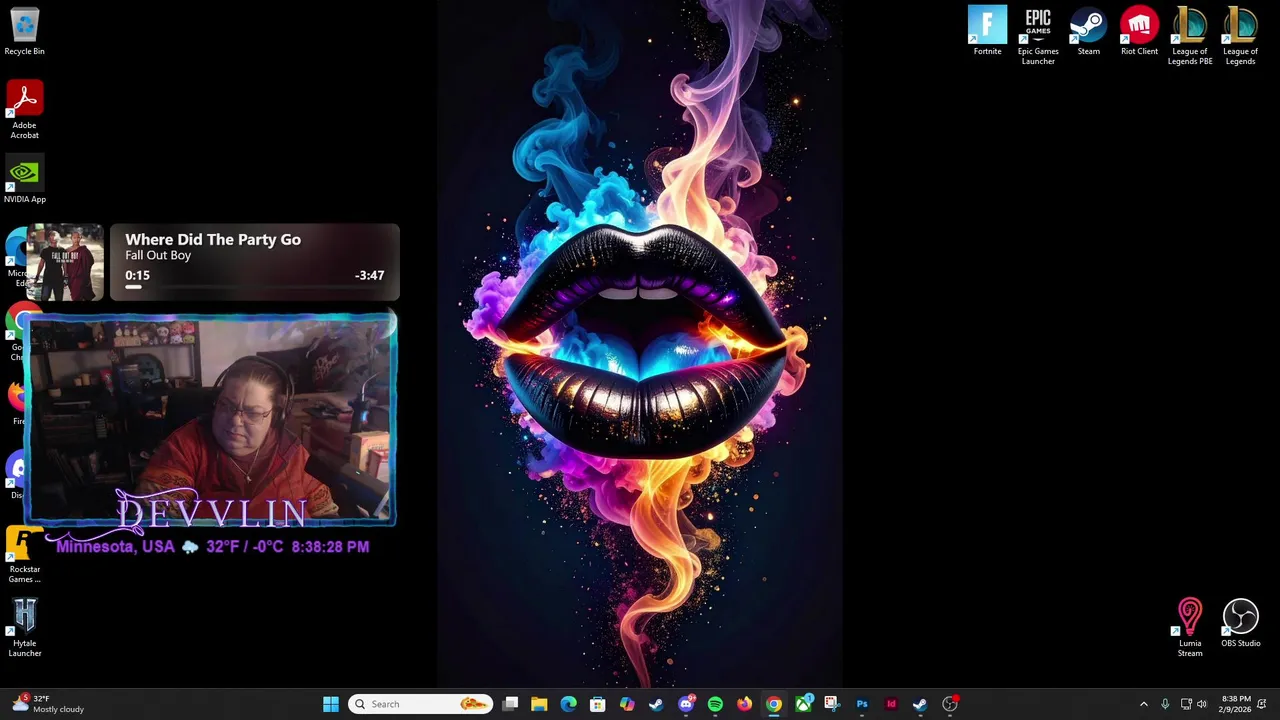Open Copilot from the taskbar
The height and width of the screenshot is (720, 1280).
click(x=627, y=704)
